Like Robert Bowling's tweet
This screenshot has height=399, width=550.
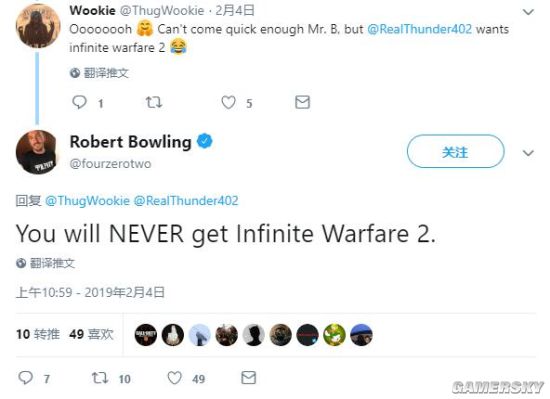(174, 378)
